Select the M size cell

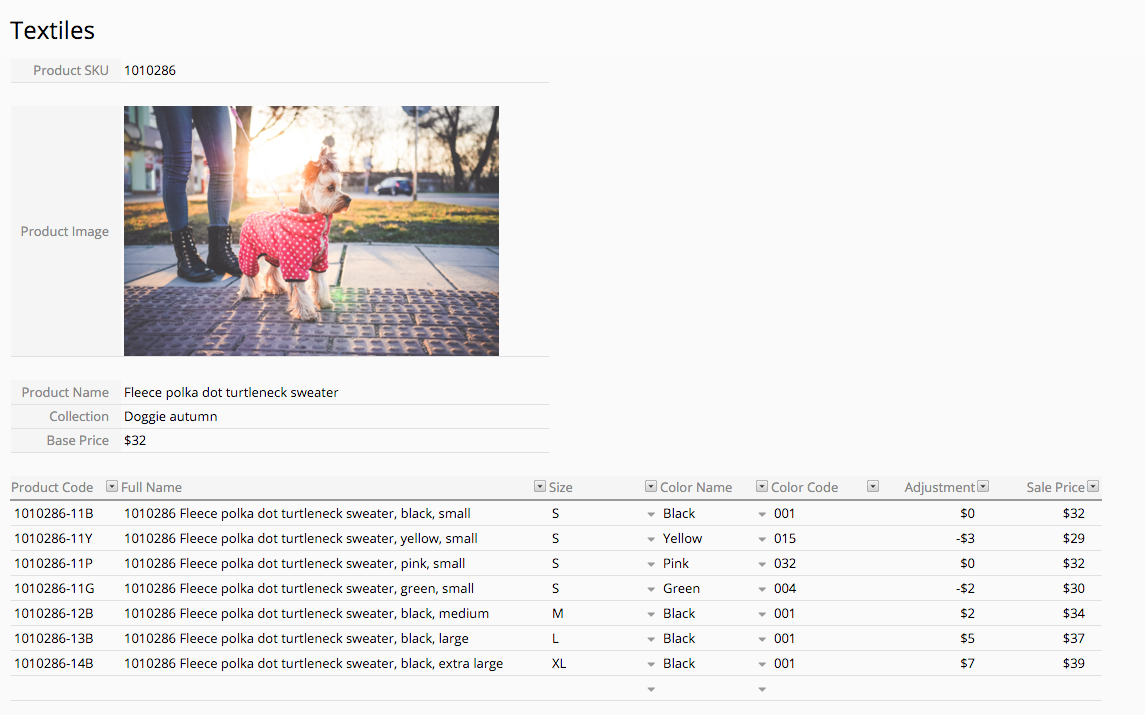[x=557, y=613]
